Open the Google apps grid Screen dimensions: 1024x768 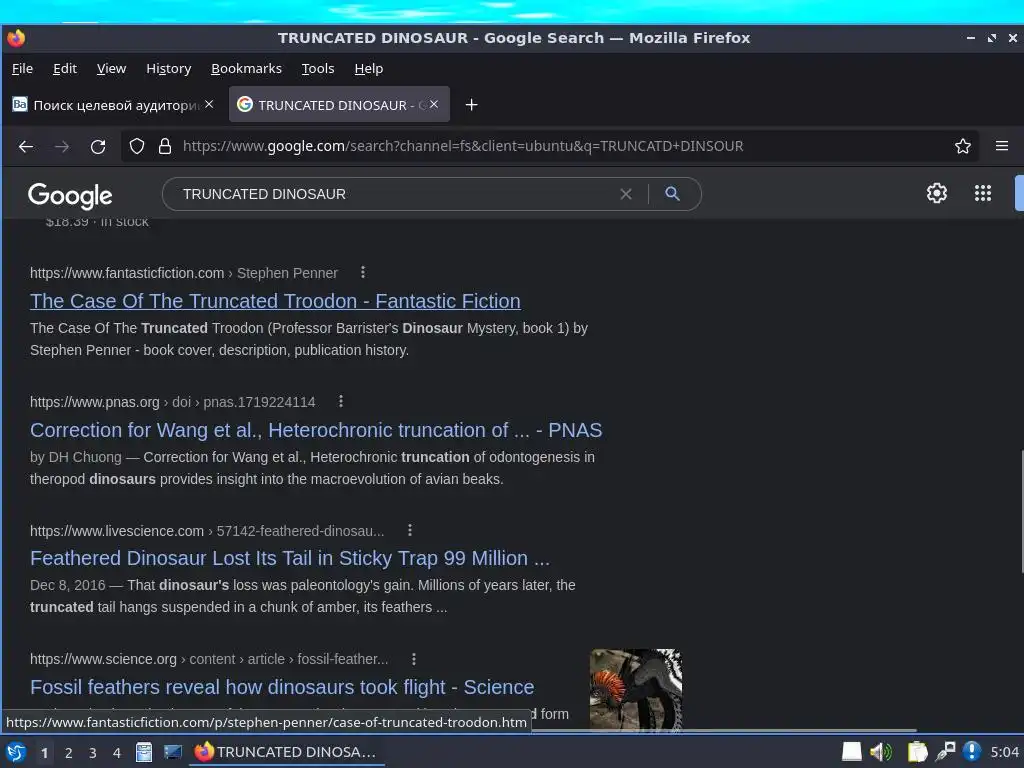tap(983, 193)
